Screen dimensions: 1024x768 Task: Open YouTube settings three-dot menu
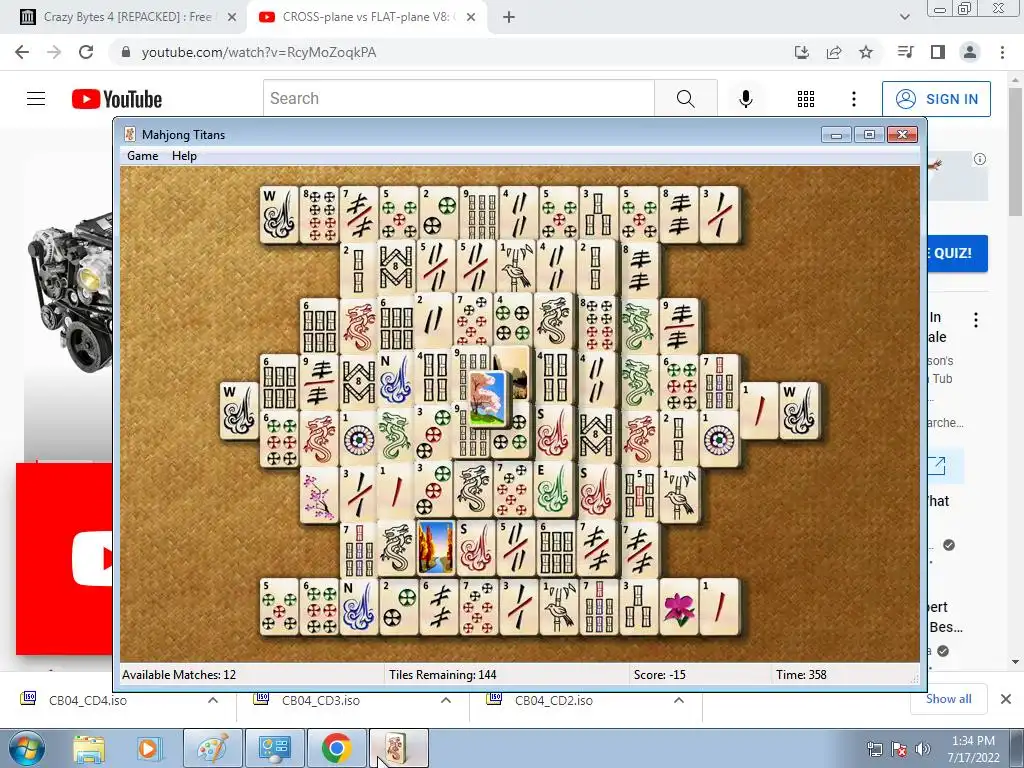[854, 99]
